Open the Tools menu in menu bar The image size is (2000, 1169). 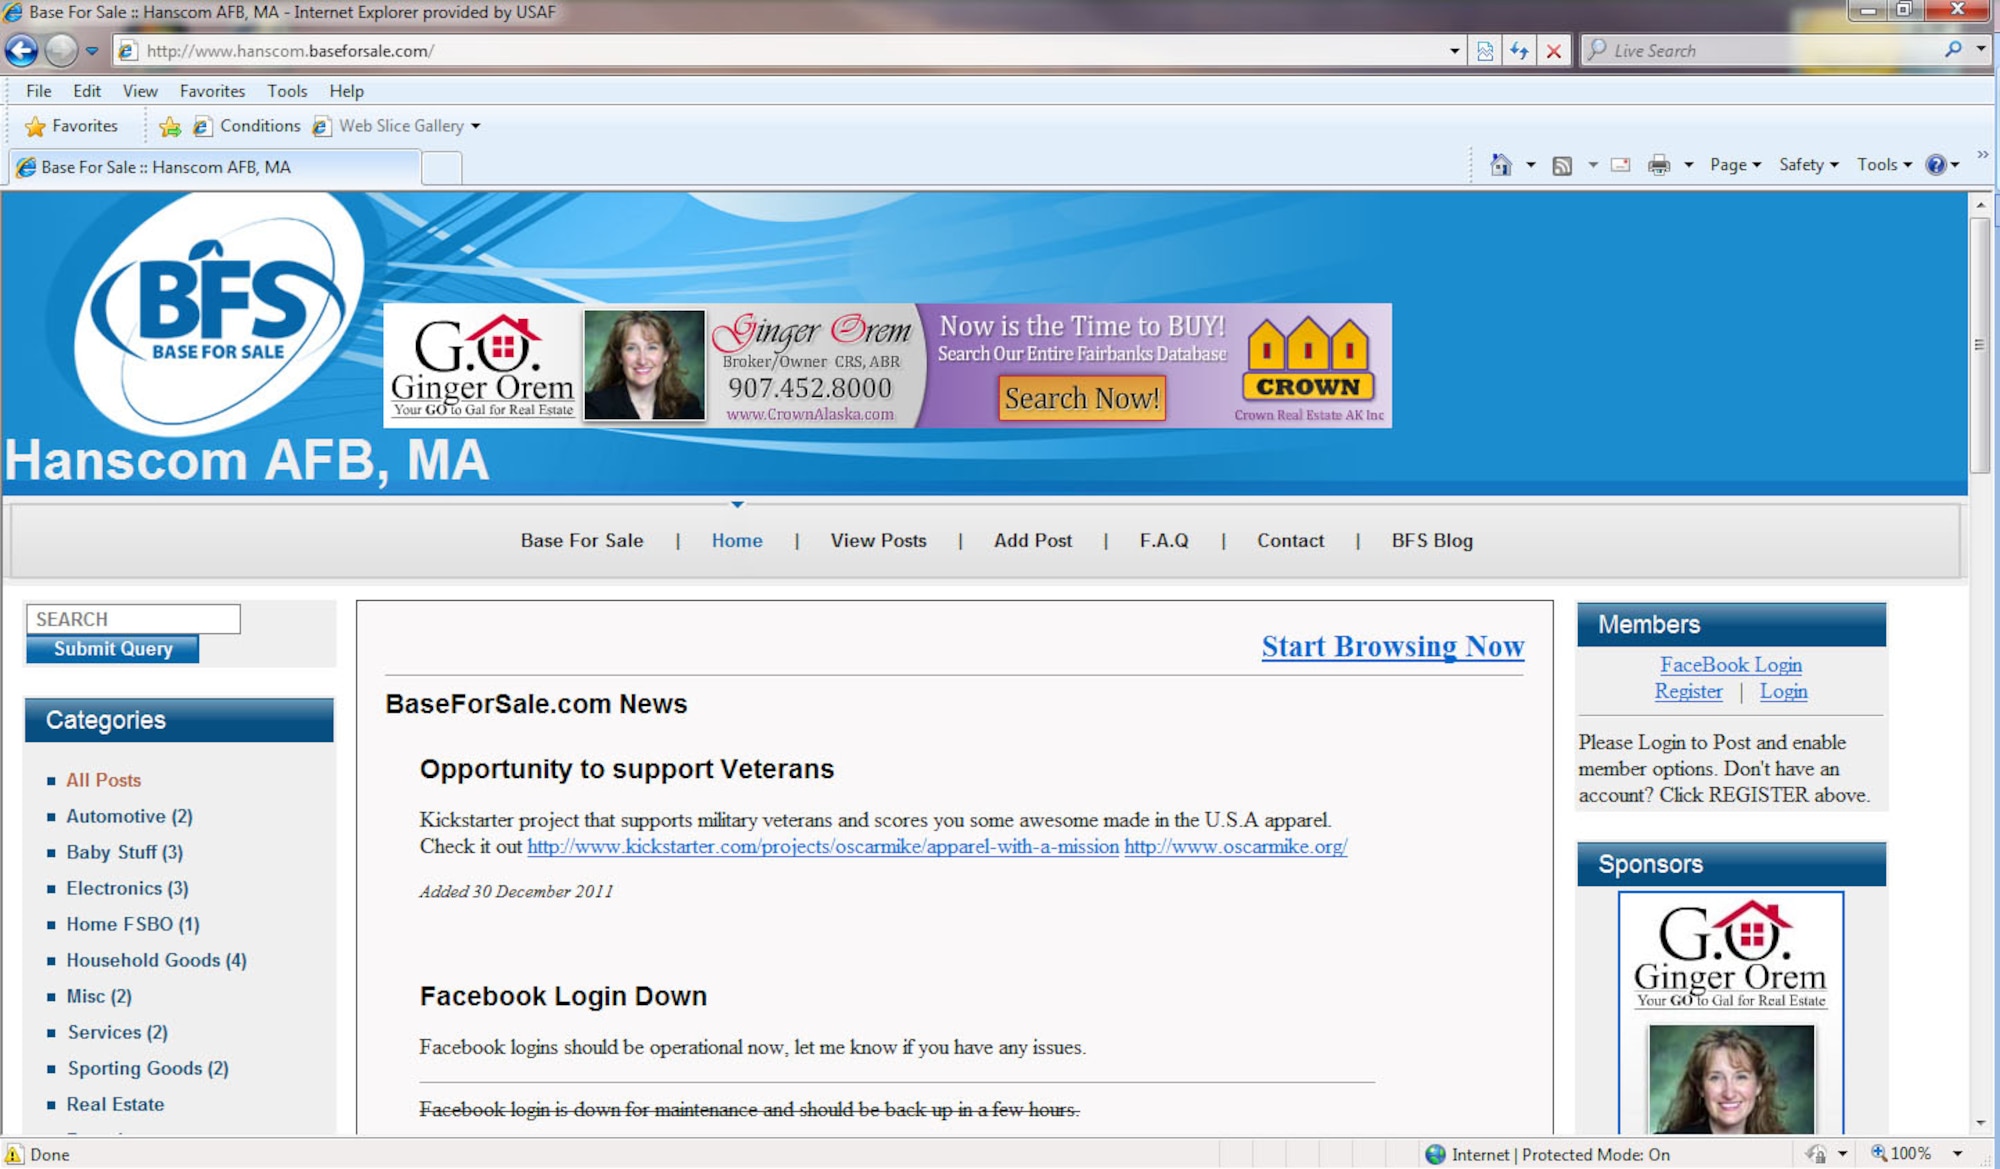(287, 91)
